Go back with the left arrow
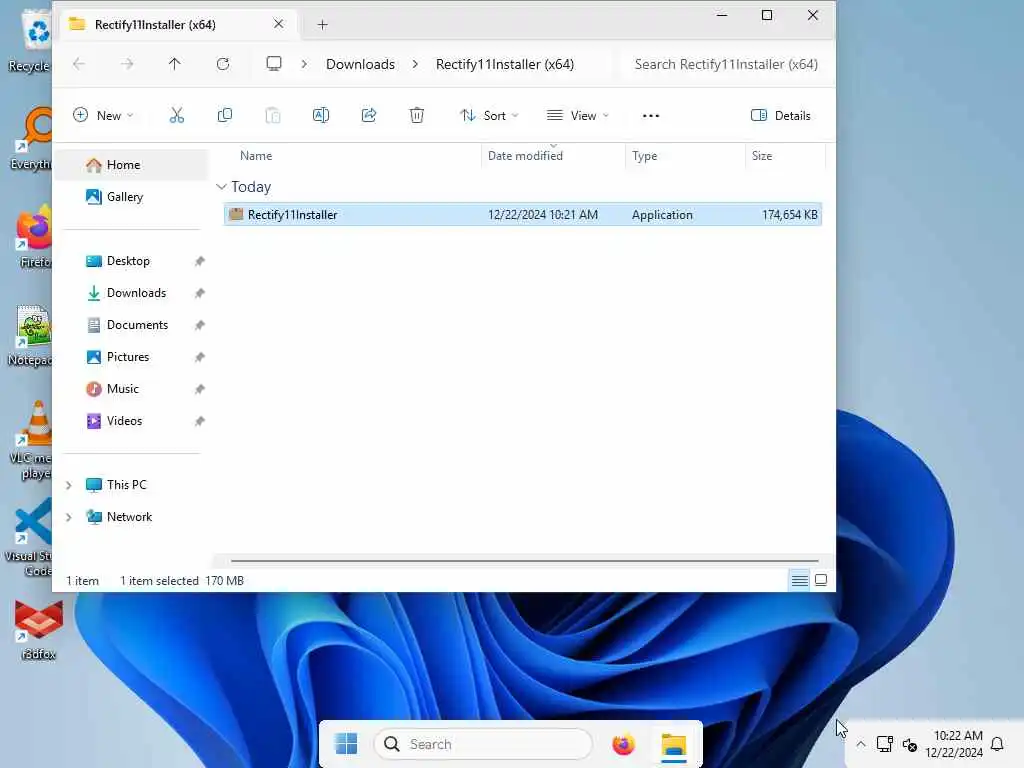This screenshot has height=768, width=1024. 79,64
